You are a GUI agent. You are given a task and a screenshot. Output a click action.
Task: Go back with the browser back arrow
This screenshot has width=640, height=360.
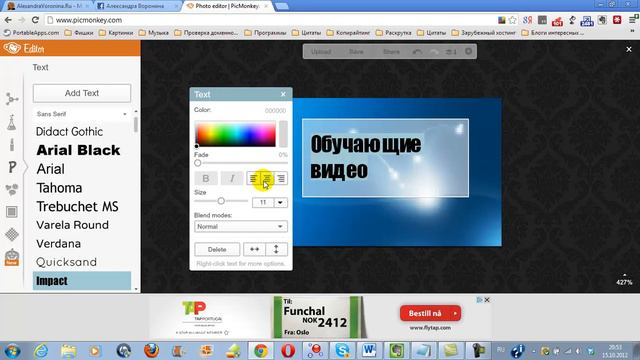click(8, 20)
